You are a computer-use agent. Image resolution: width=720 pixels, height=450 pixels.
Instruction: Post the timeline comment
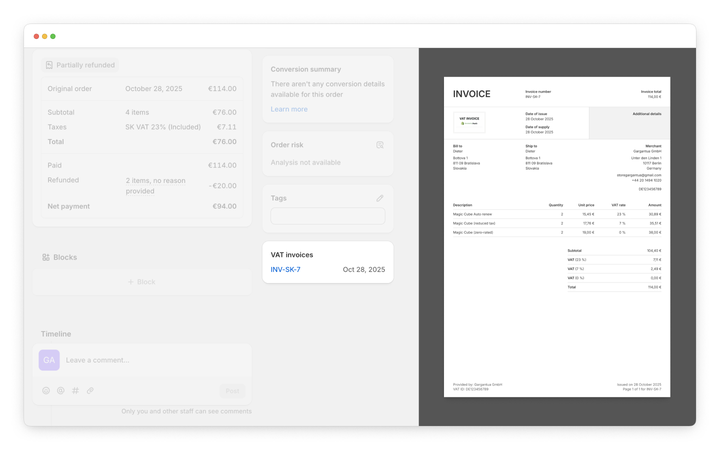tap(232, 391)
